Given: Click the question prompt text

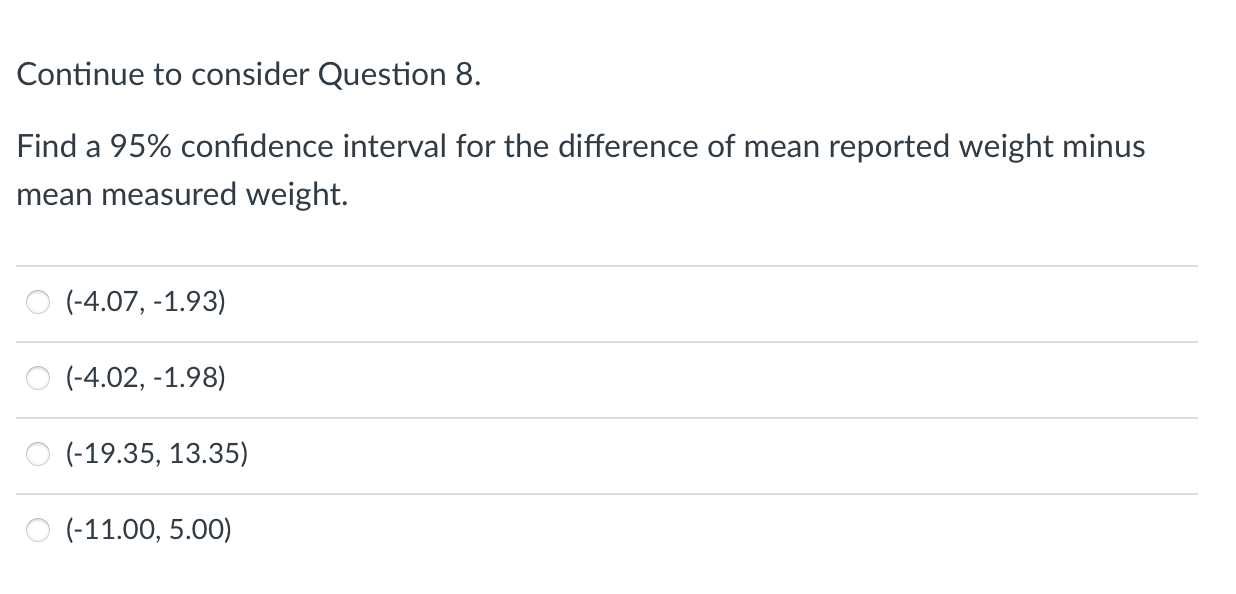Looking at the screenshot, I should coord(580,169).
